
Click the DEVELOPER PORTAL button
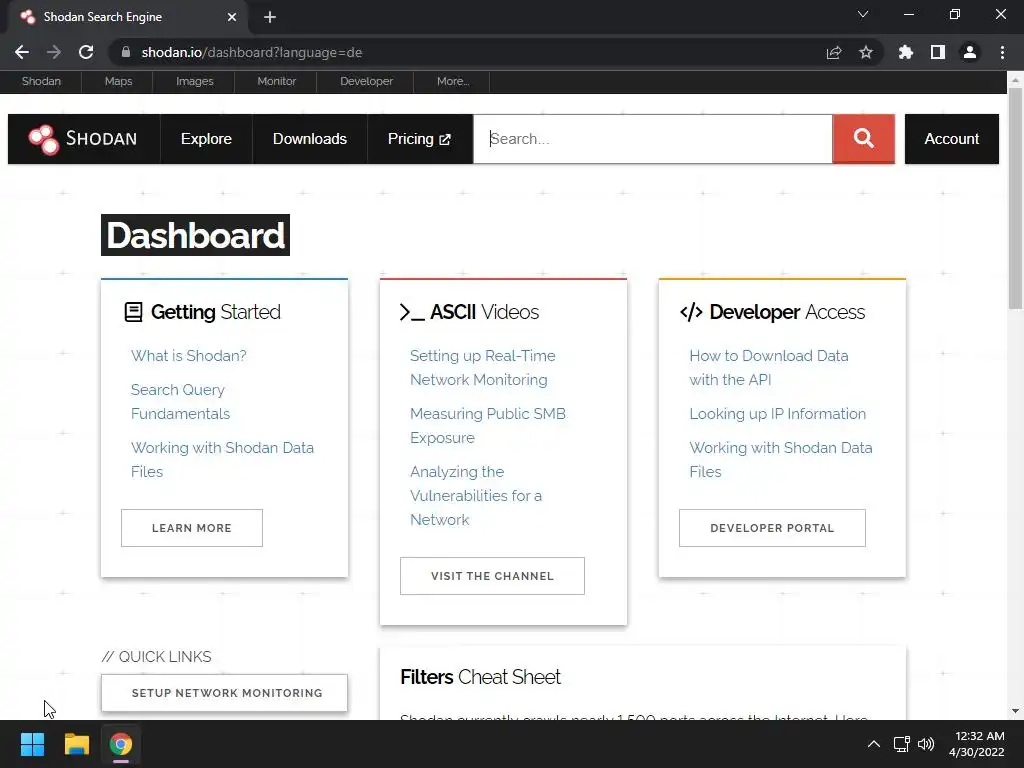(773, 528)
